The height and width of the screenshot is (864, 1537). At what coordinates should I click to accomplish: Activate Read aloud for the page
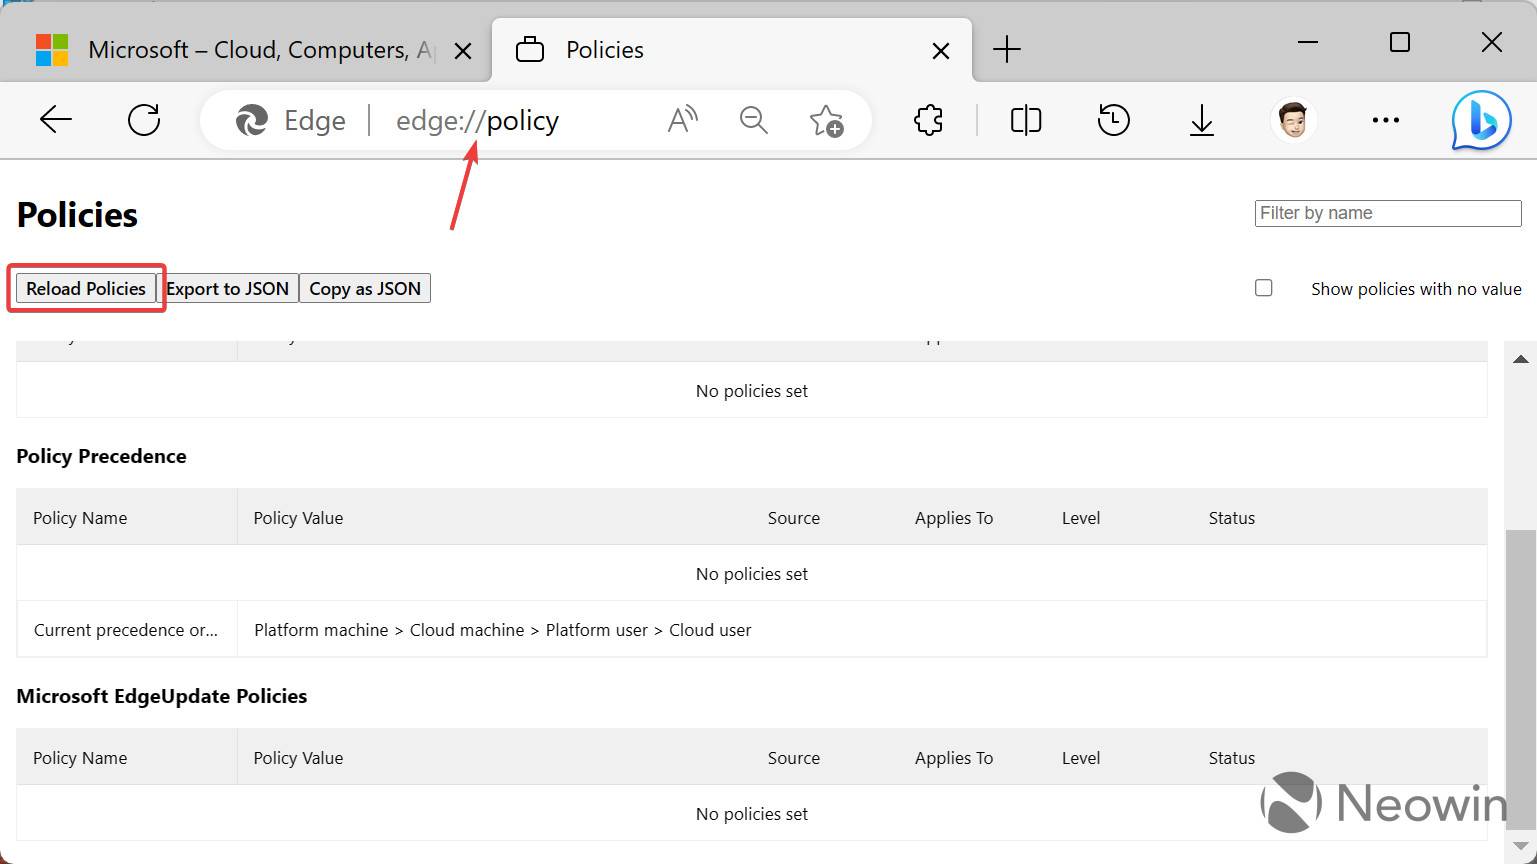coord(682,120)
